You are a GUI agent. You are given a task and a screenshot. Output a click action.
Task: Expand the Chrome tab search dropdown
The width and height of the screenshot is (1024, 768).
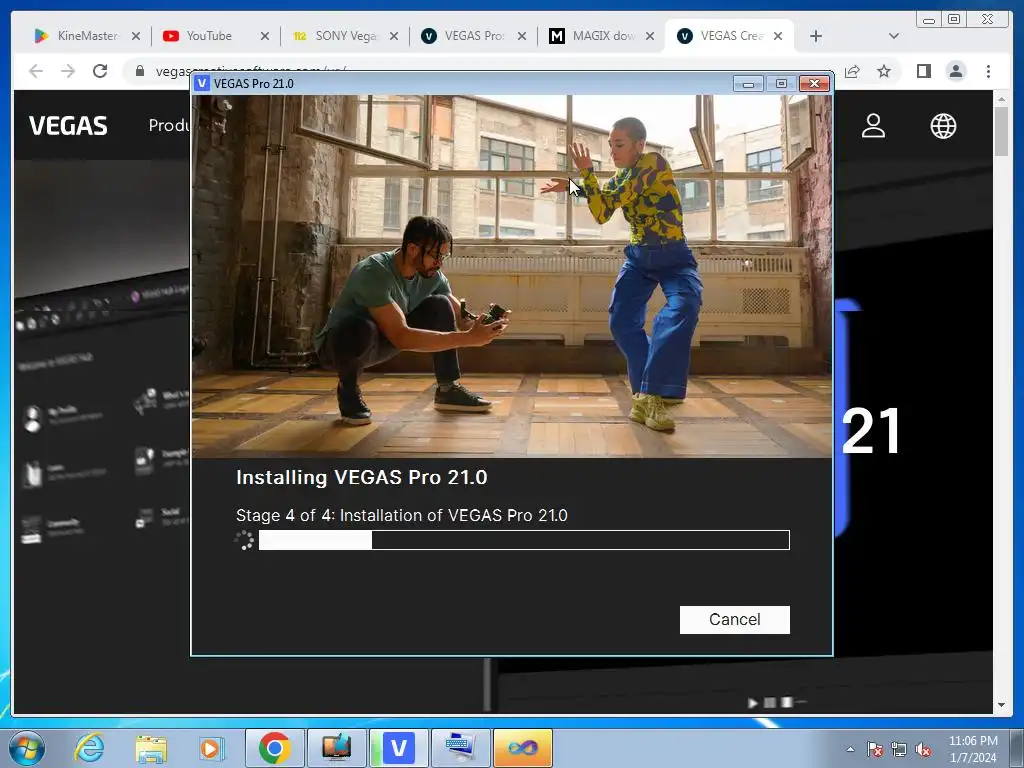(894, 36)
